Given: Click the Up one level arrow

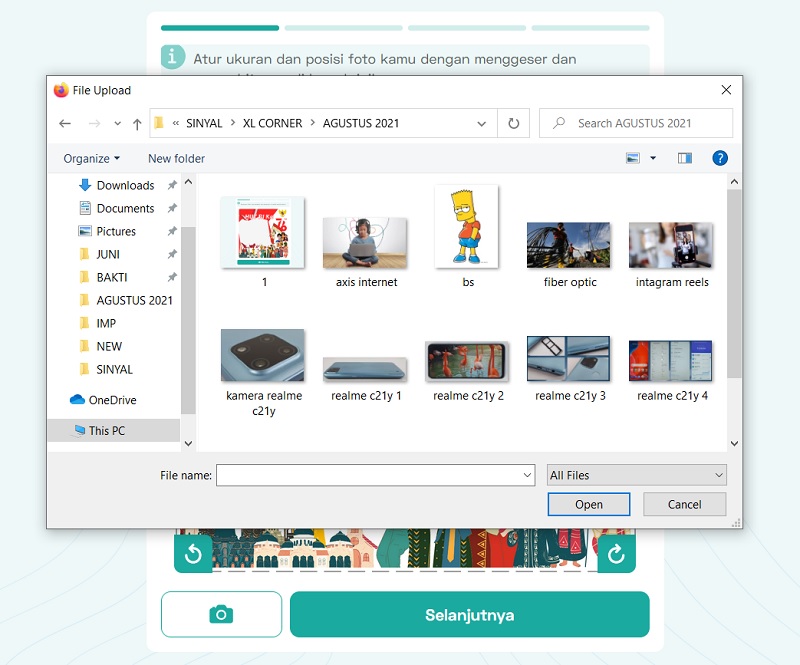Looking at the screenshot, I should (x=136, y=124).
